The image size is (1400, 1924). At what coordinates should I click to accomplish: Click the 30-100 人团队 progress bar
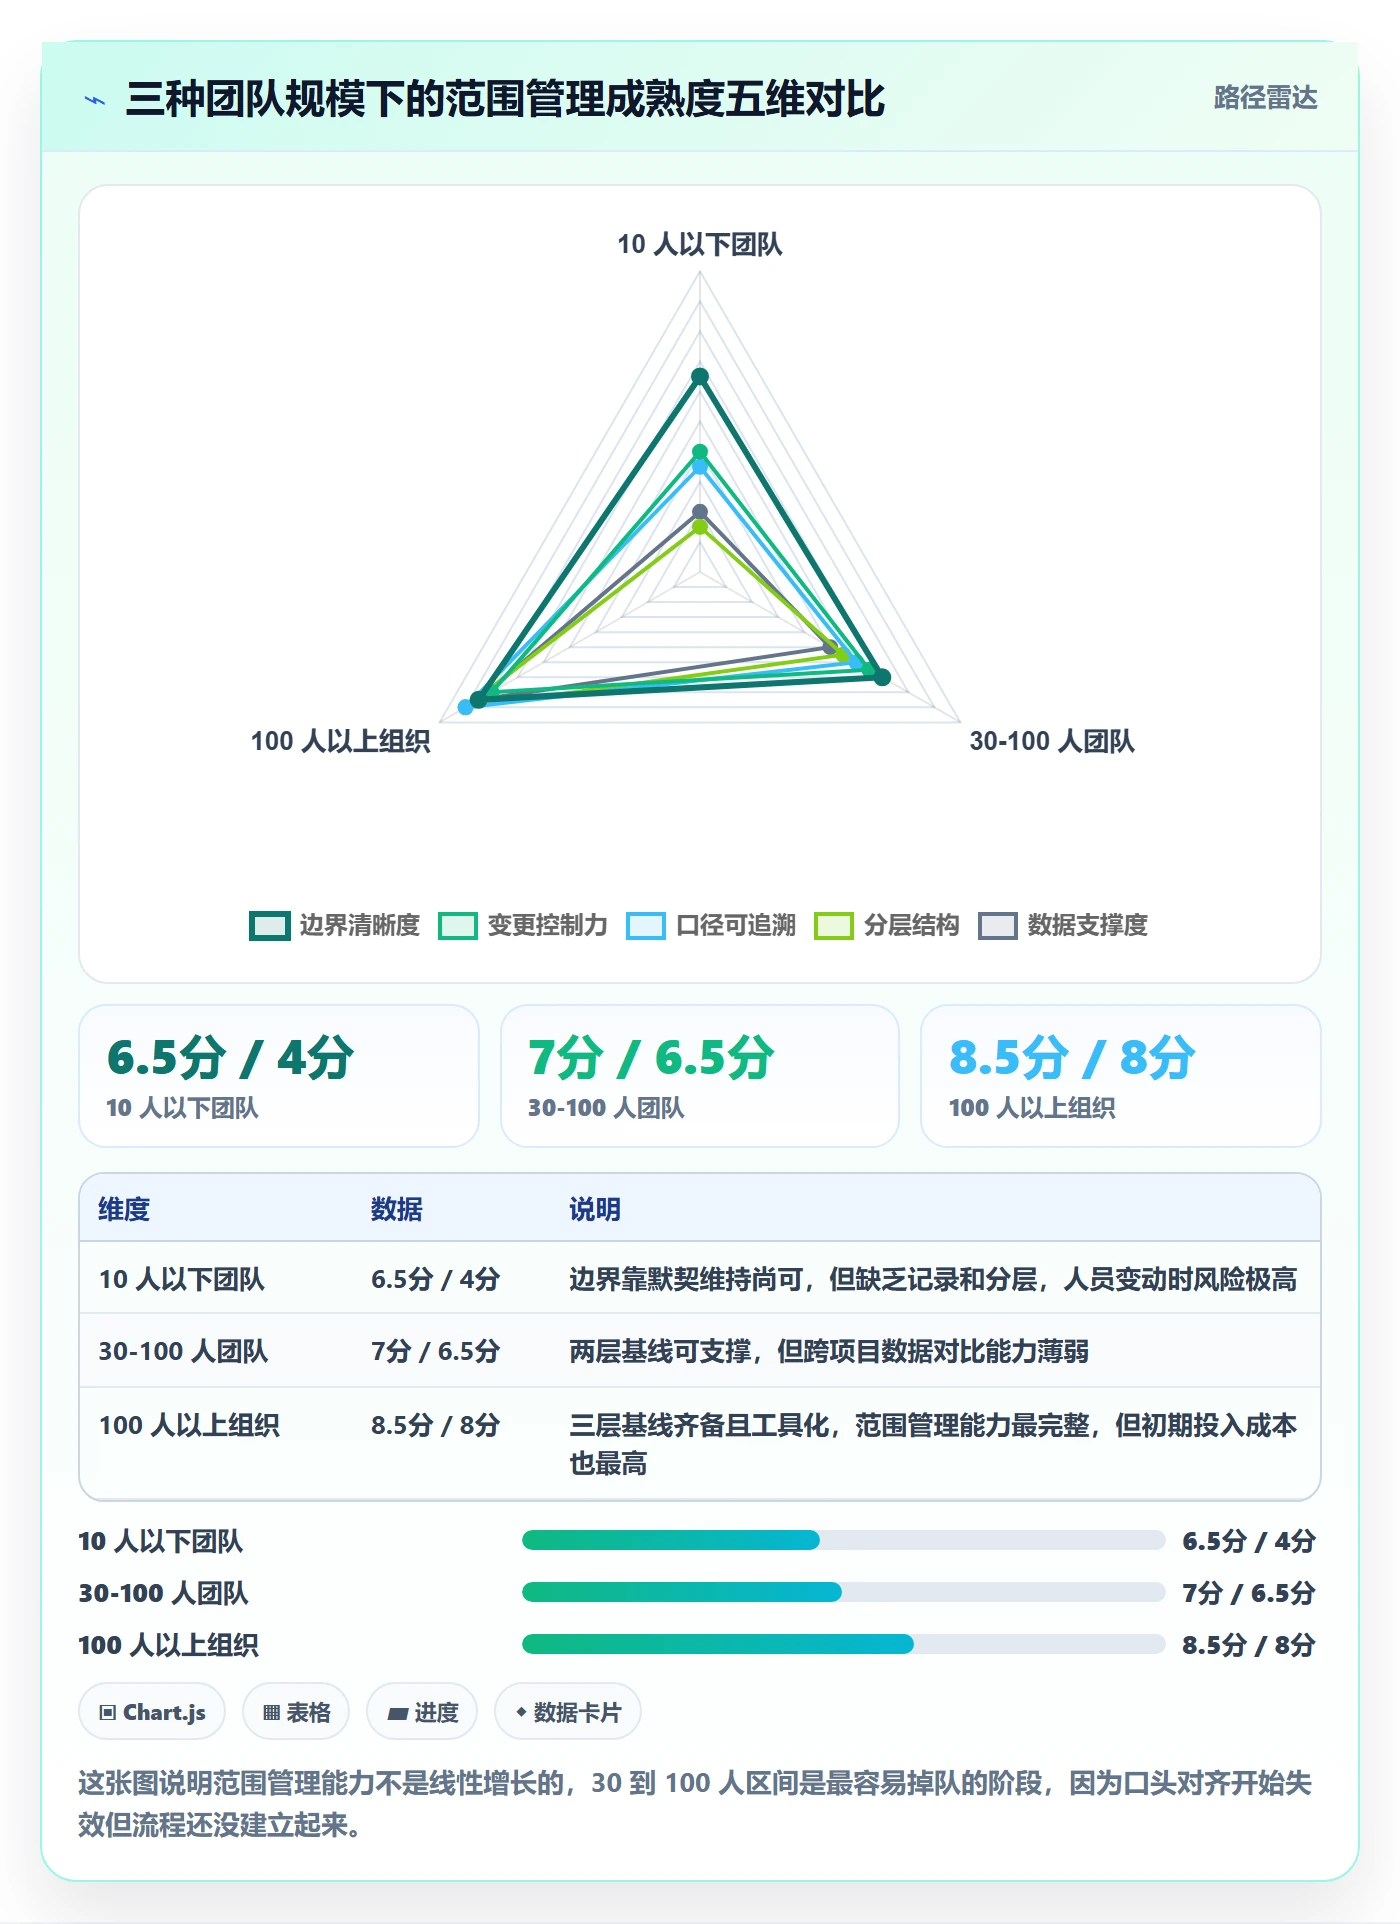point(843,1592)
